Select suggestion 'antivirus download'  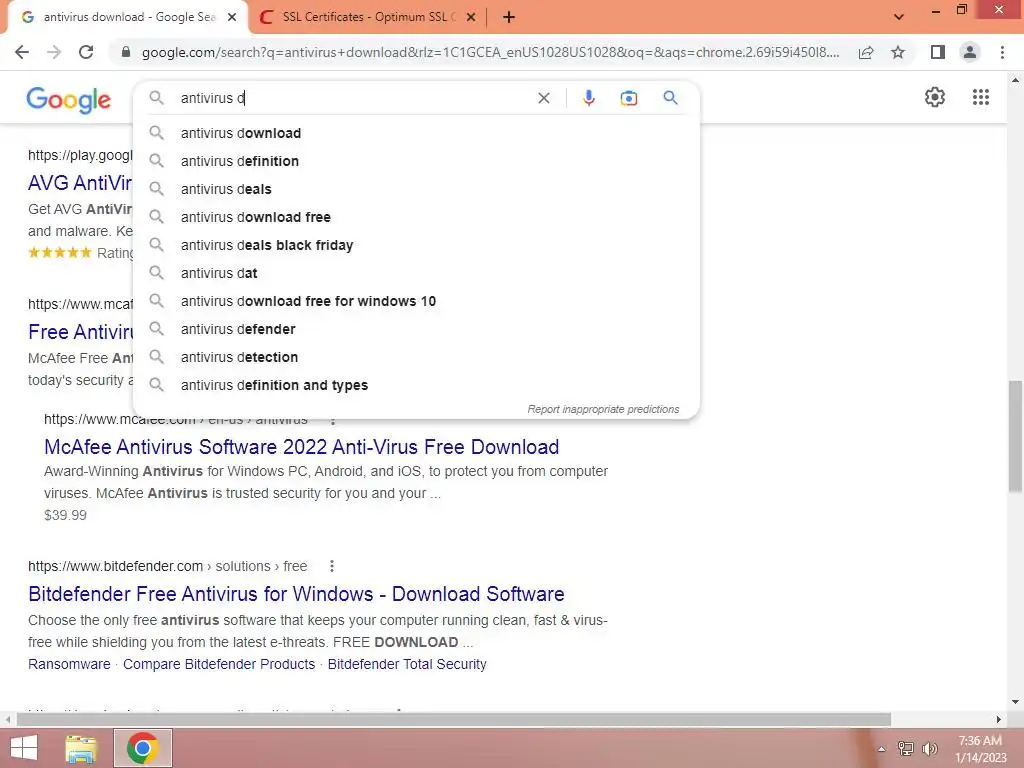click(x=416, y=133)
